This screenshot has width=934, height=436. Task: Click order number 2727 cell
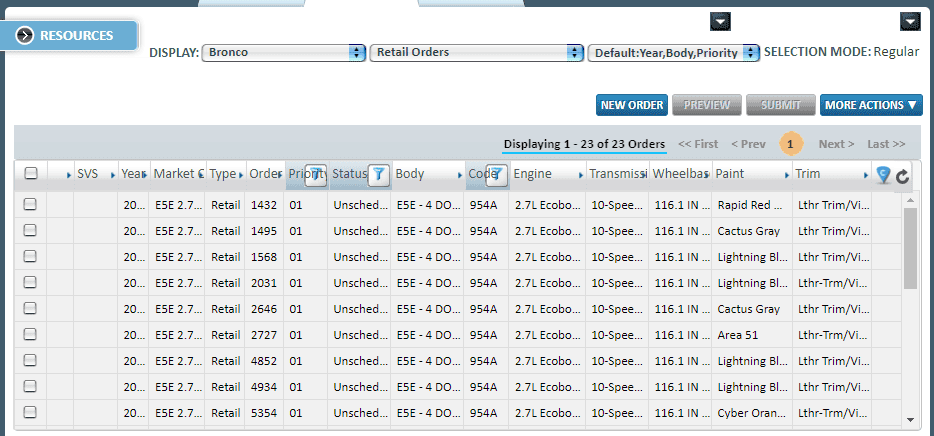pos(264,335)
